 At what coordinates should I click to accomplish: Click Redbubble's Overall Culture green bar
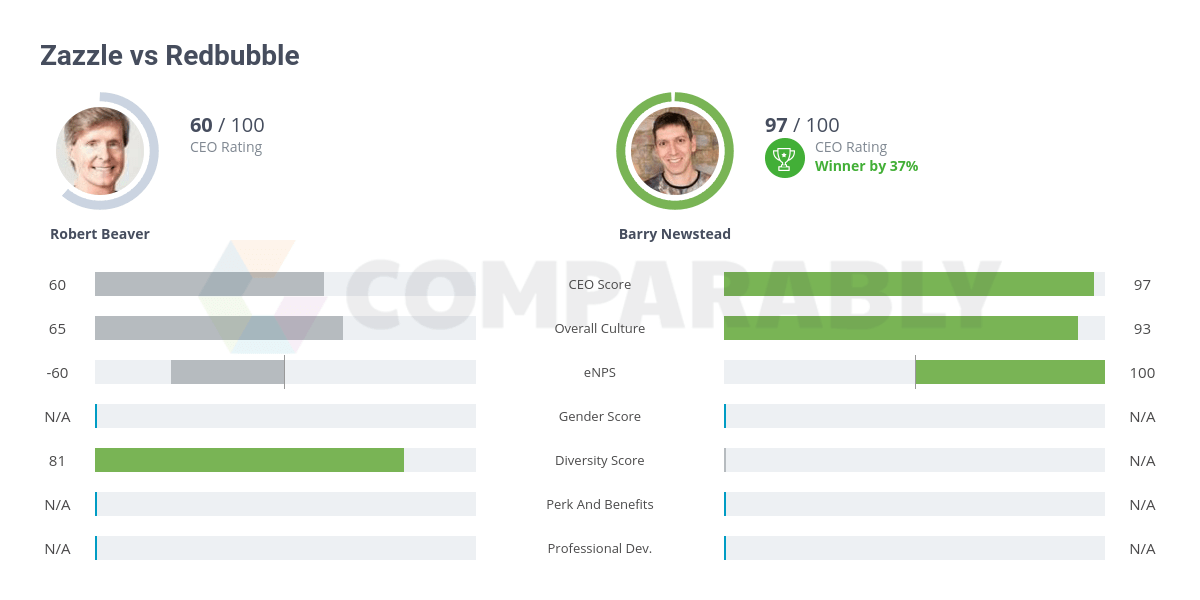coord(900,328)
